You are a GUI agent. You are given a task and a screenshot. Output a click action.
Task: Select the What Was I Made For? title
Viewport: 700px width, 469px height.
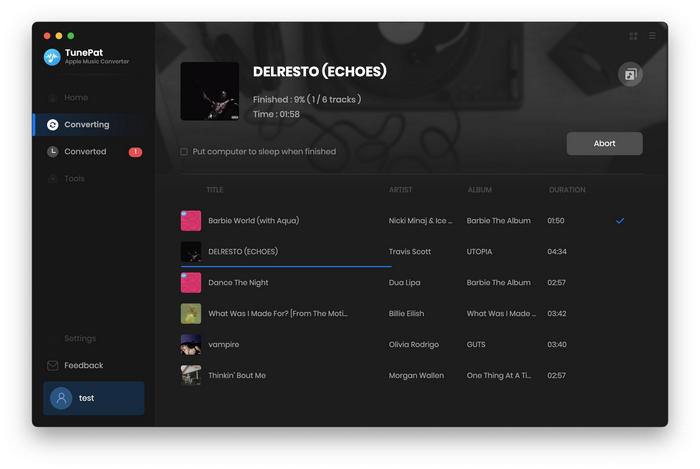(278, 314)
